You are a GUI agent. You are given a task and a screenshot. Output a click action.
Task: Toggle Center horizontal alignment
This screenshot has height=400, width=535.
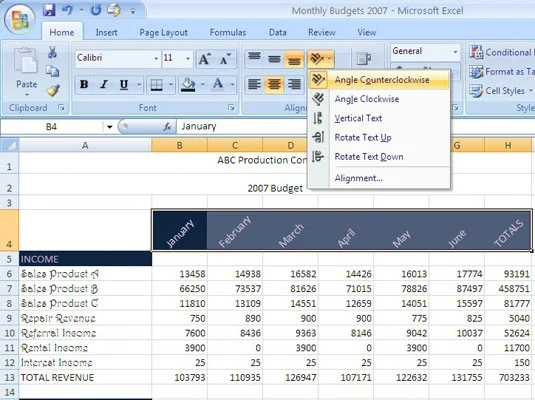coord(274,84)
